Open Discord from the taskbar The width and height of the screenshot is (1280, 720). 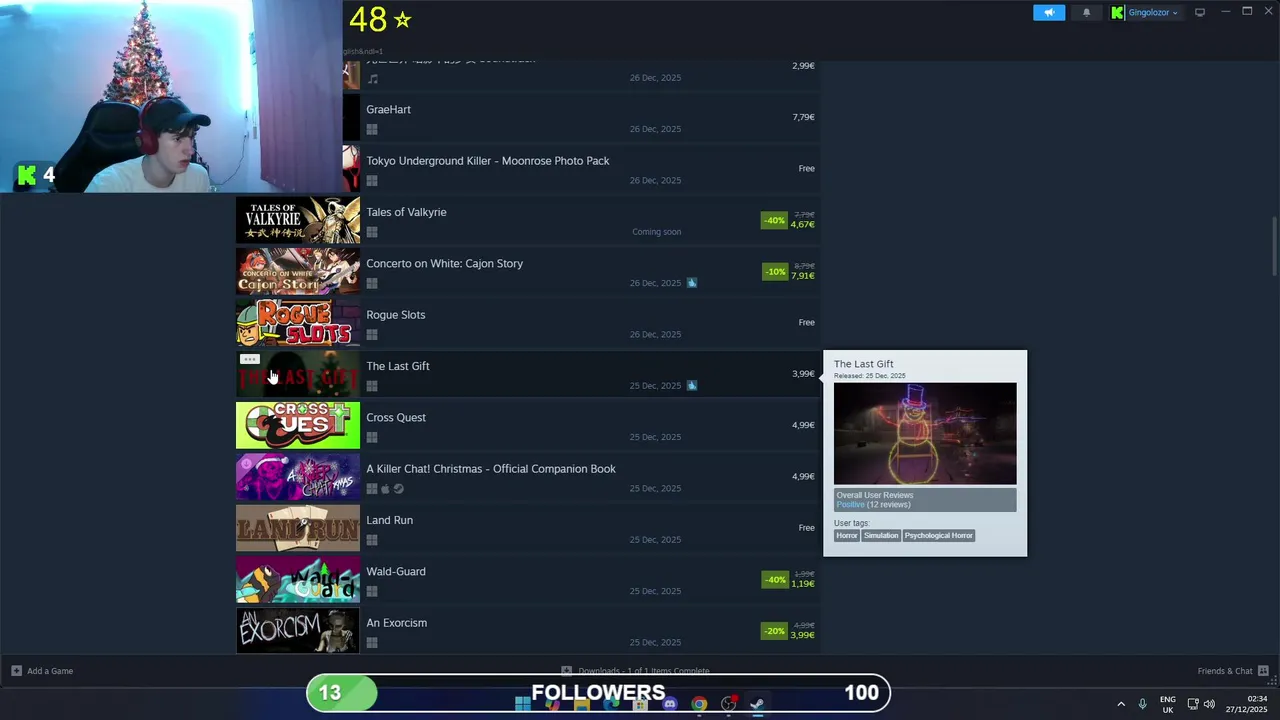670,704
